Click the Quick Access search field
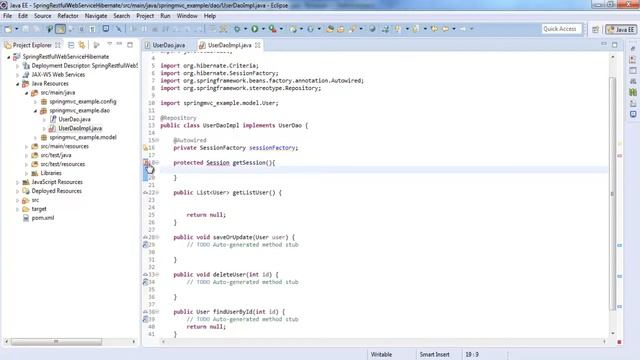640x360 pixels. tap(561, 29)
